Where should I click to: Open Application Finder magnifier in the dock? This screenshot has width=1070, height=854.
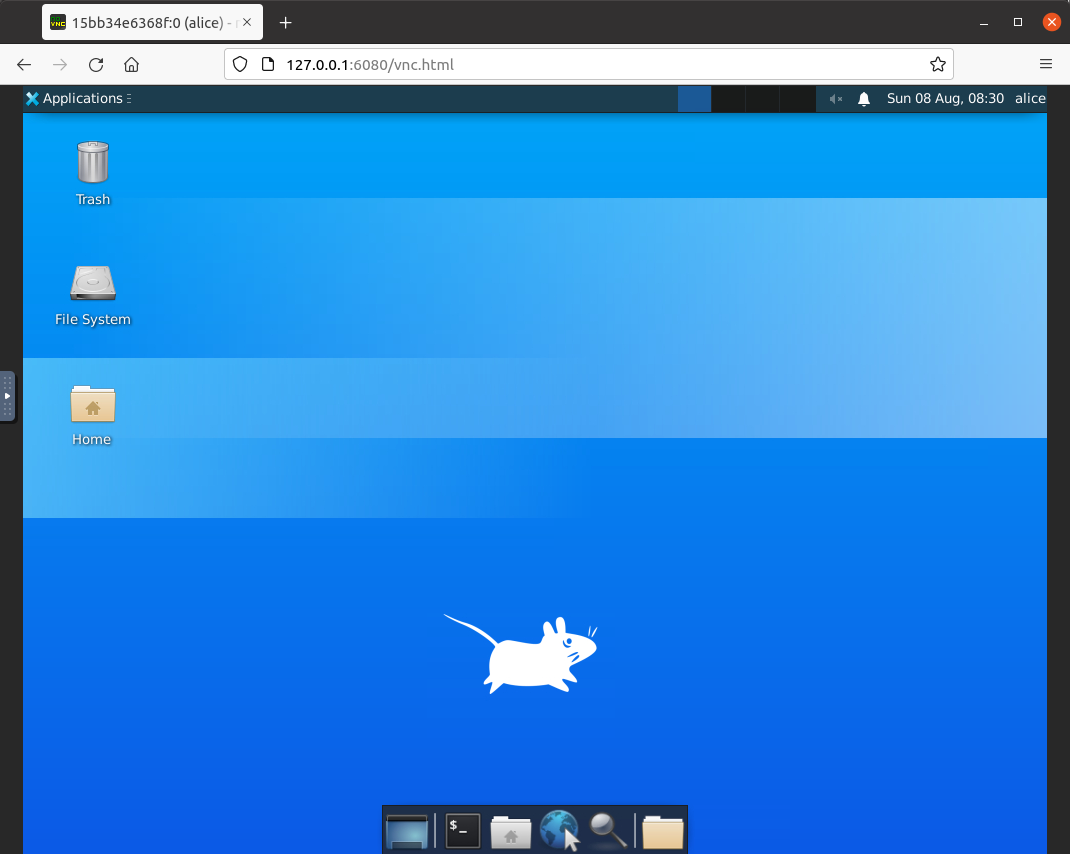coord(608,830)
